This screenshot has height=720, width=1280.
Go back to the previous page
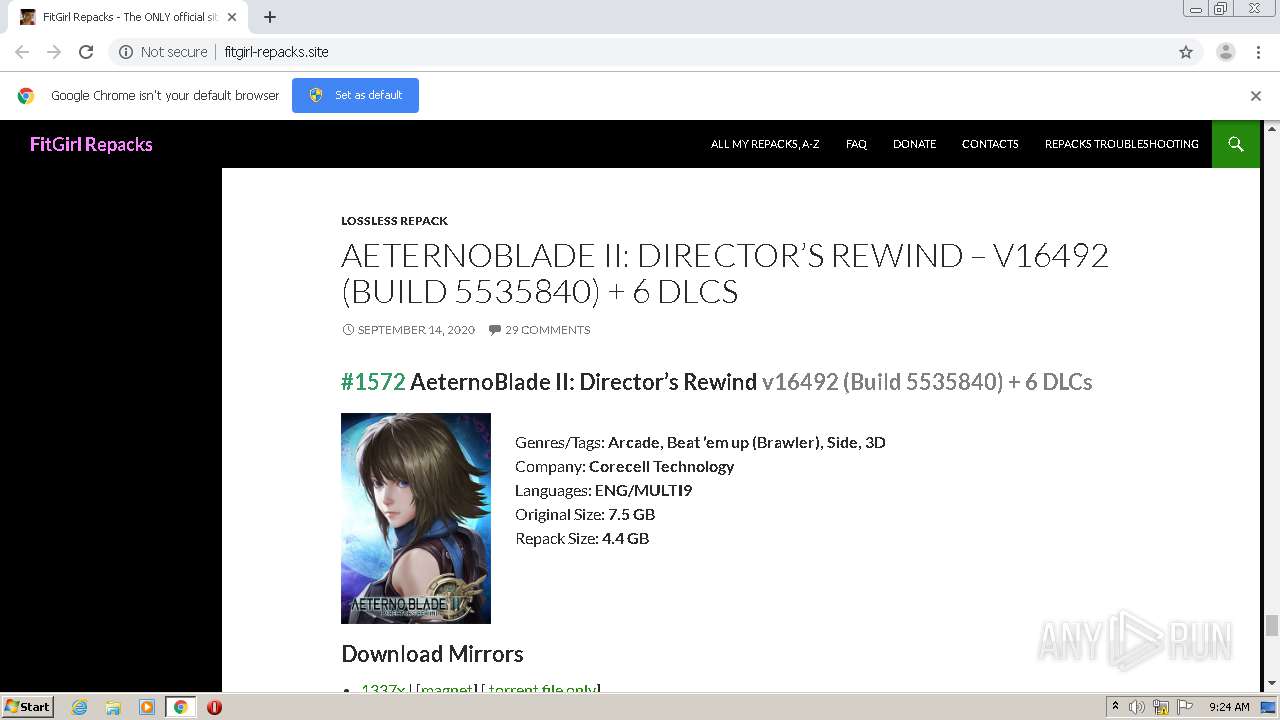22,52
